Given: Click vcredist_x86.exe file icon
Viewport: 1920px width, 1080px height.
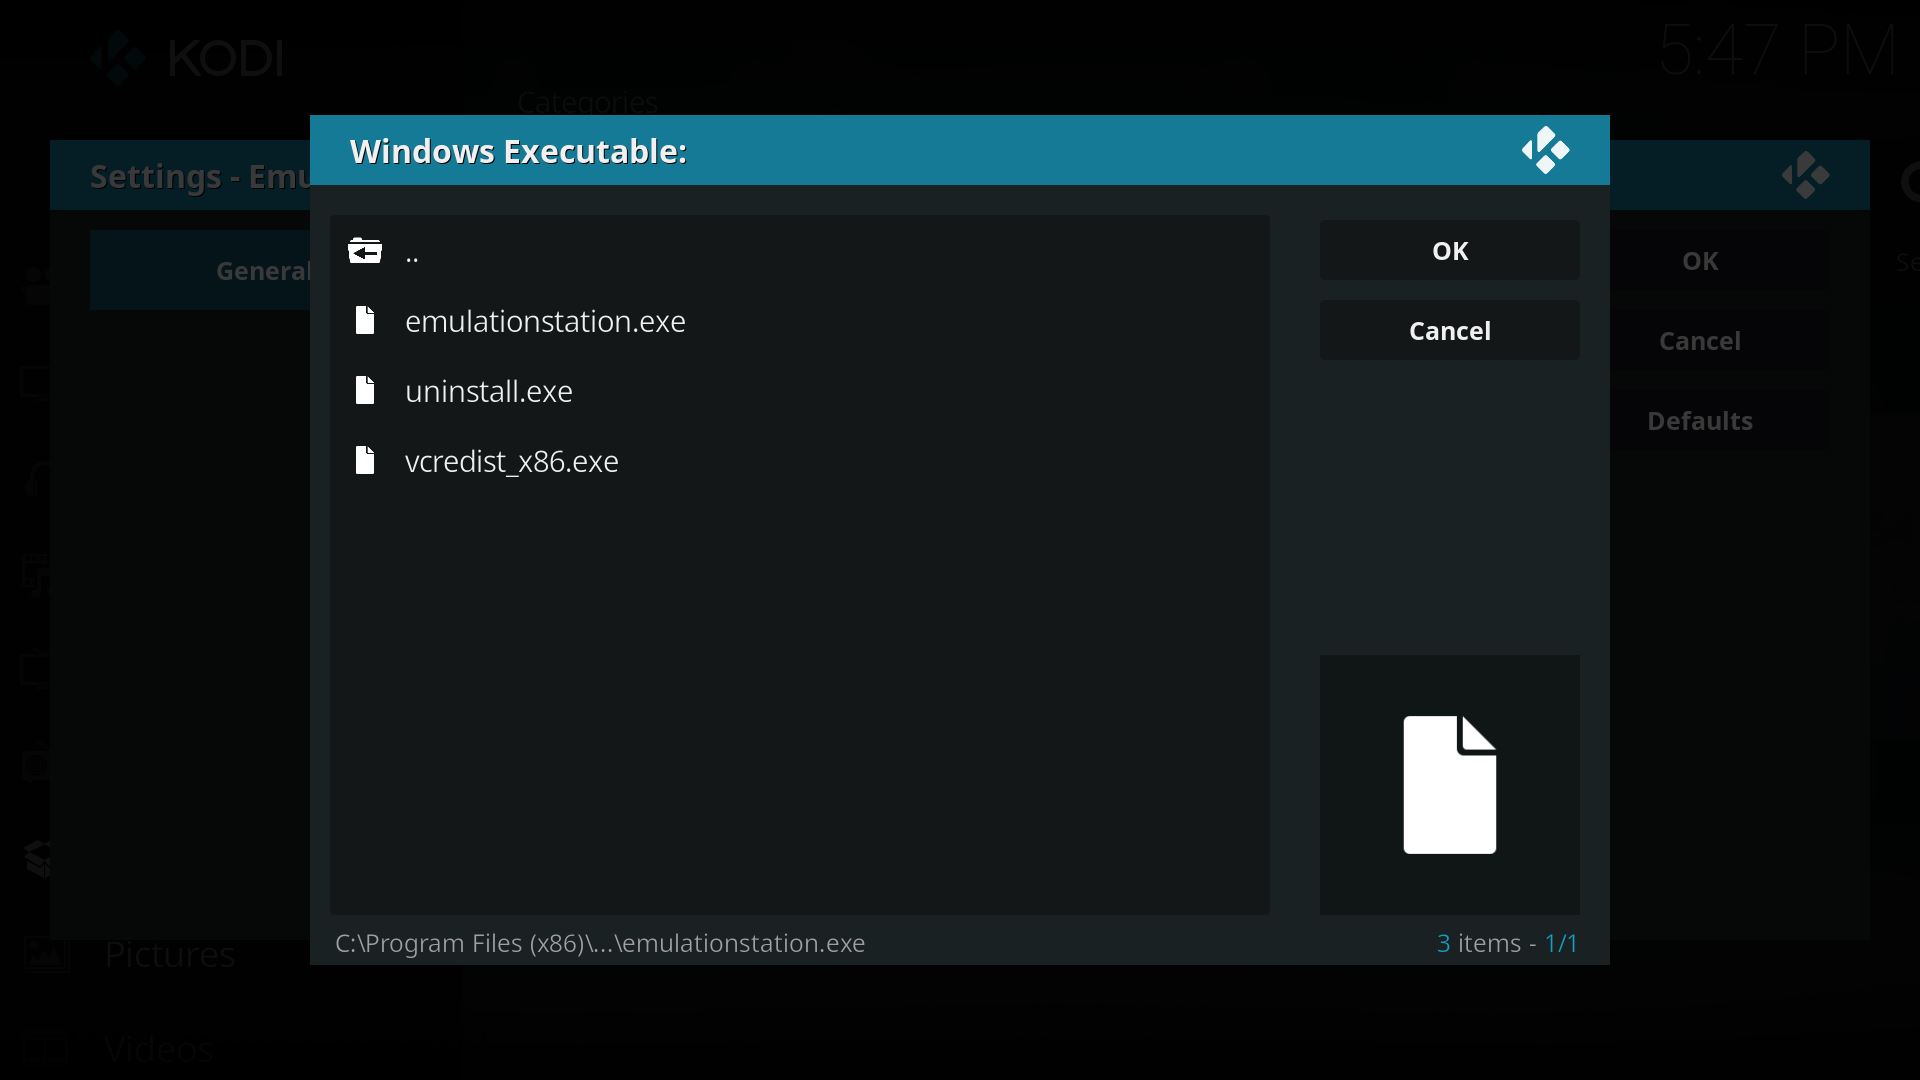Looking at the screenshot, I should click(365, 461).
